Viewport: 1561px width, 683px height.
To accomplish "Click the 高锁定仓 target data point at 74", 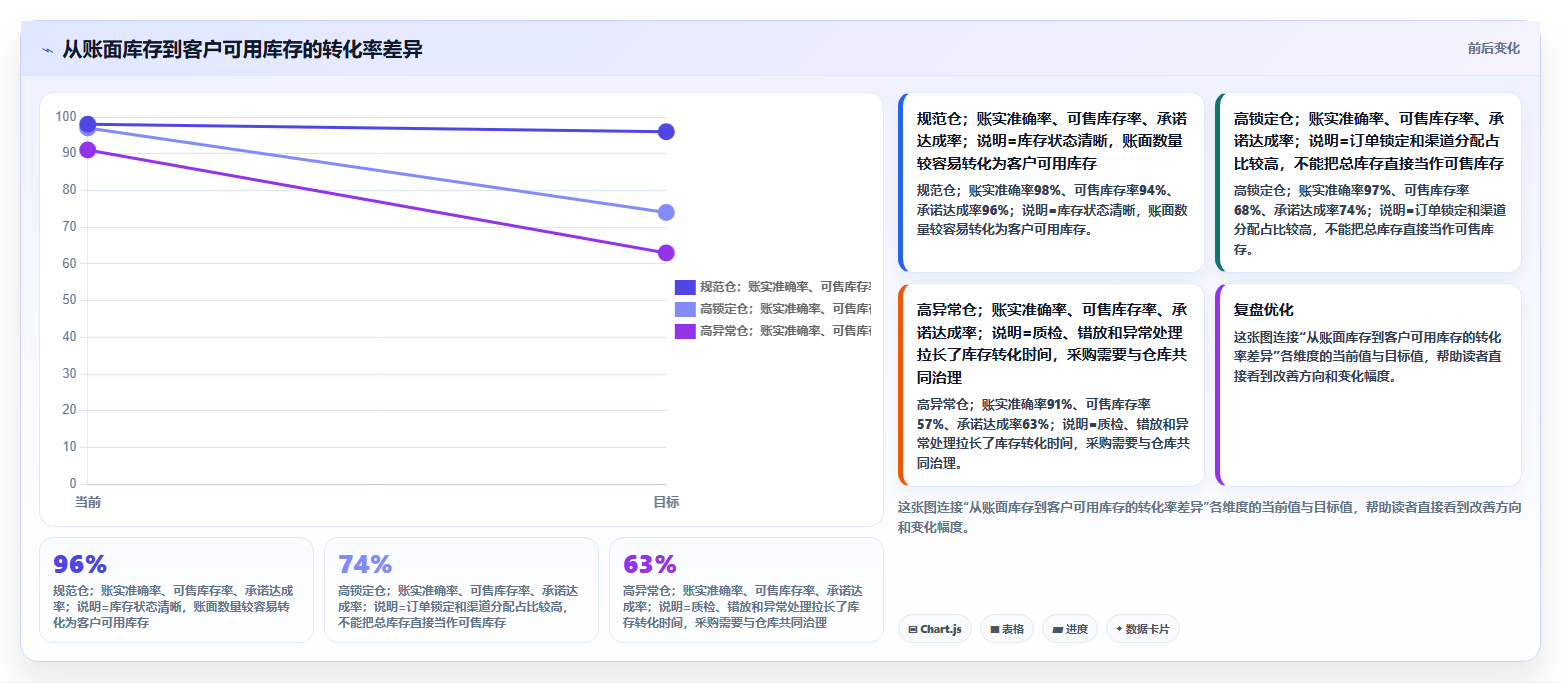I will [x=666, y=212].
